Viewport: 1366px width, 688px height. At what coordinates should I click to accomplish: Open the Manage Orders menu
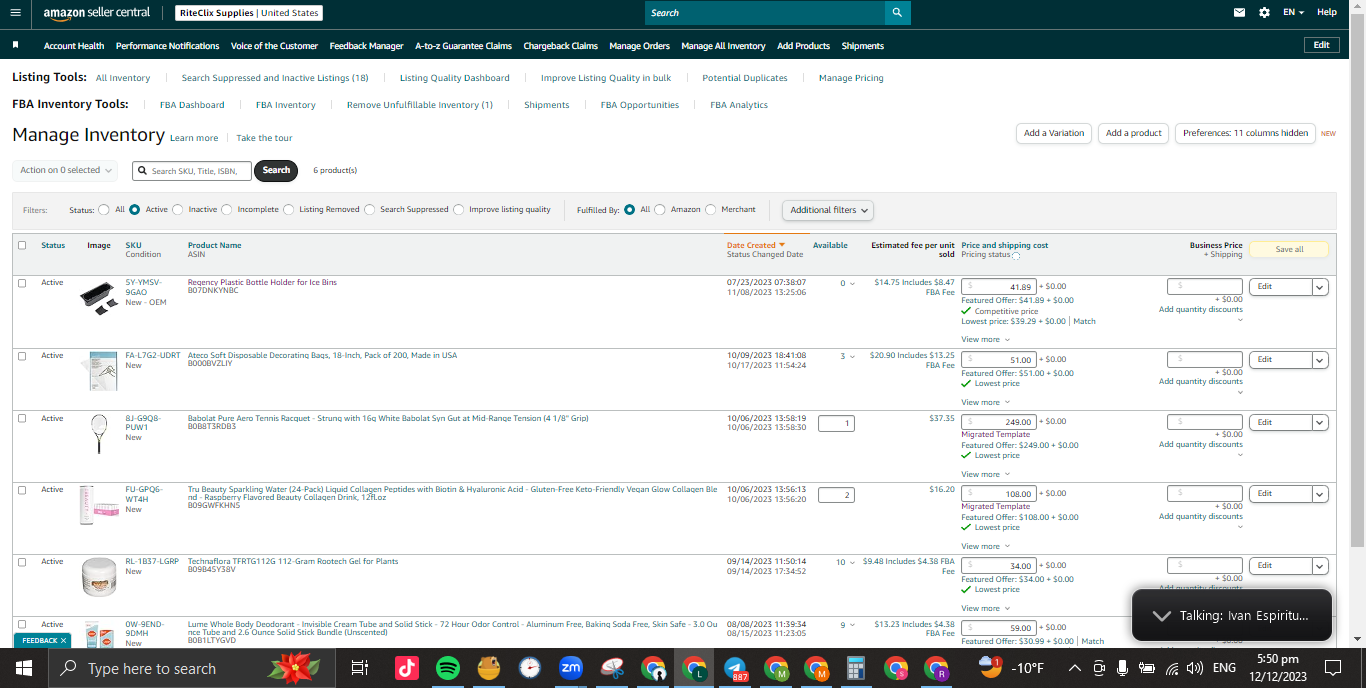[639, 46]
